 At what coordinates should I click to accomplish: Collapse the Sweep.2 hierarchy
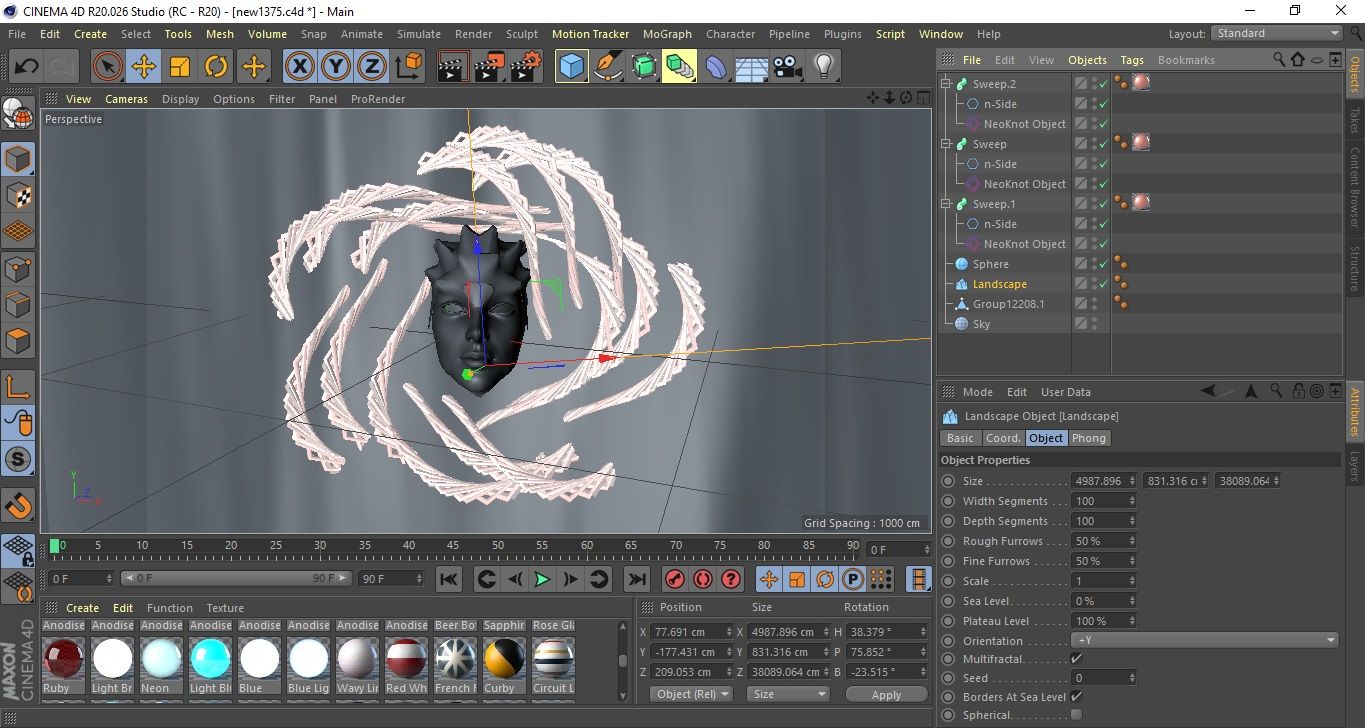click(946, 84)
